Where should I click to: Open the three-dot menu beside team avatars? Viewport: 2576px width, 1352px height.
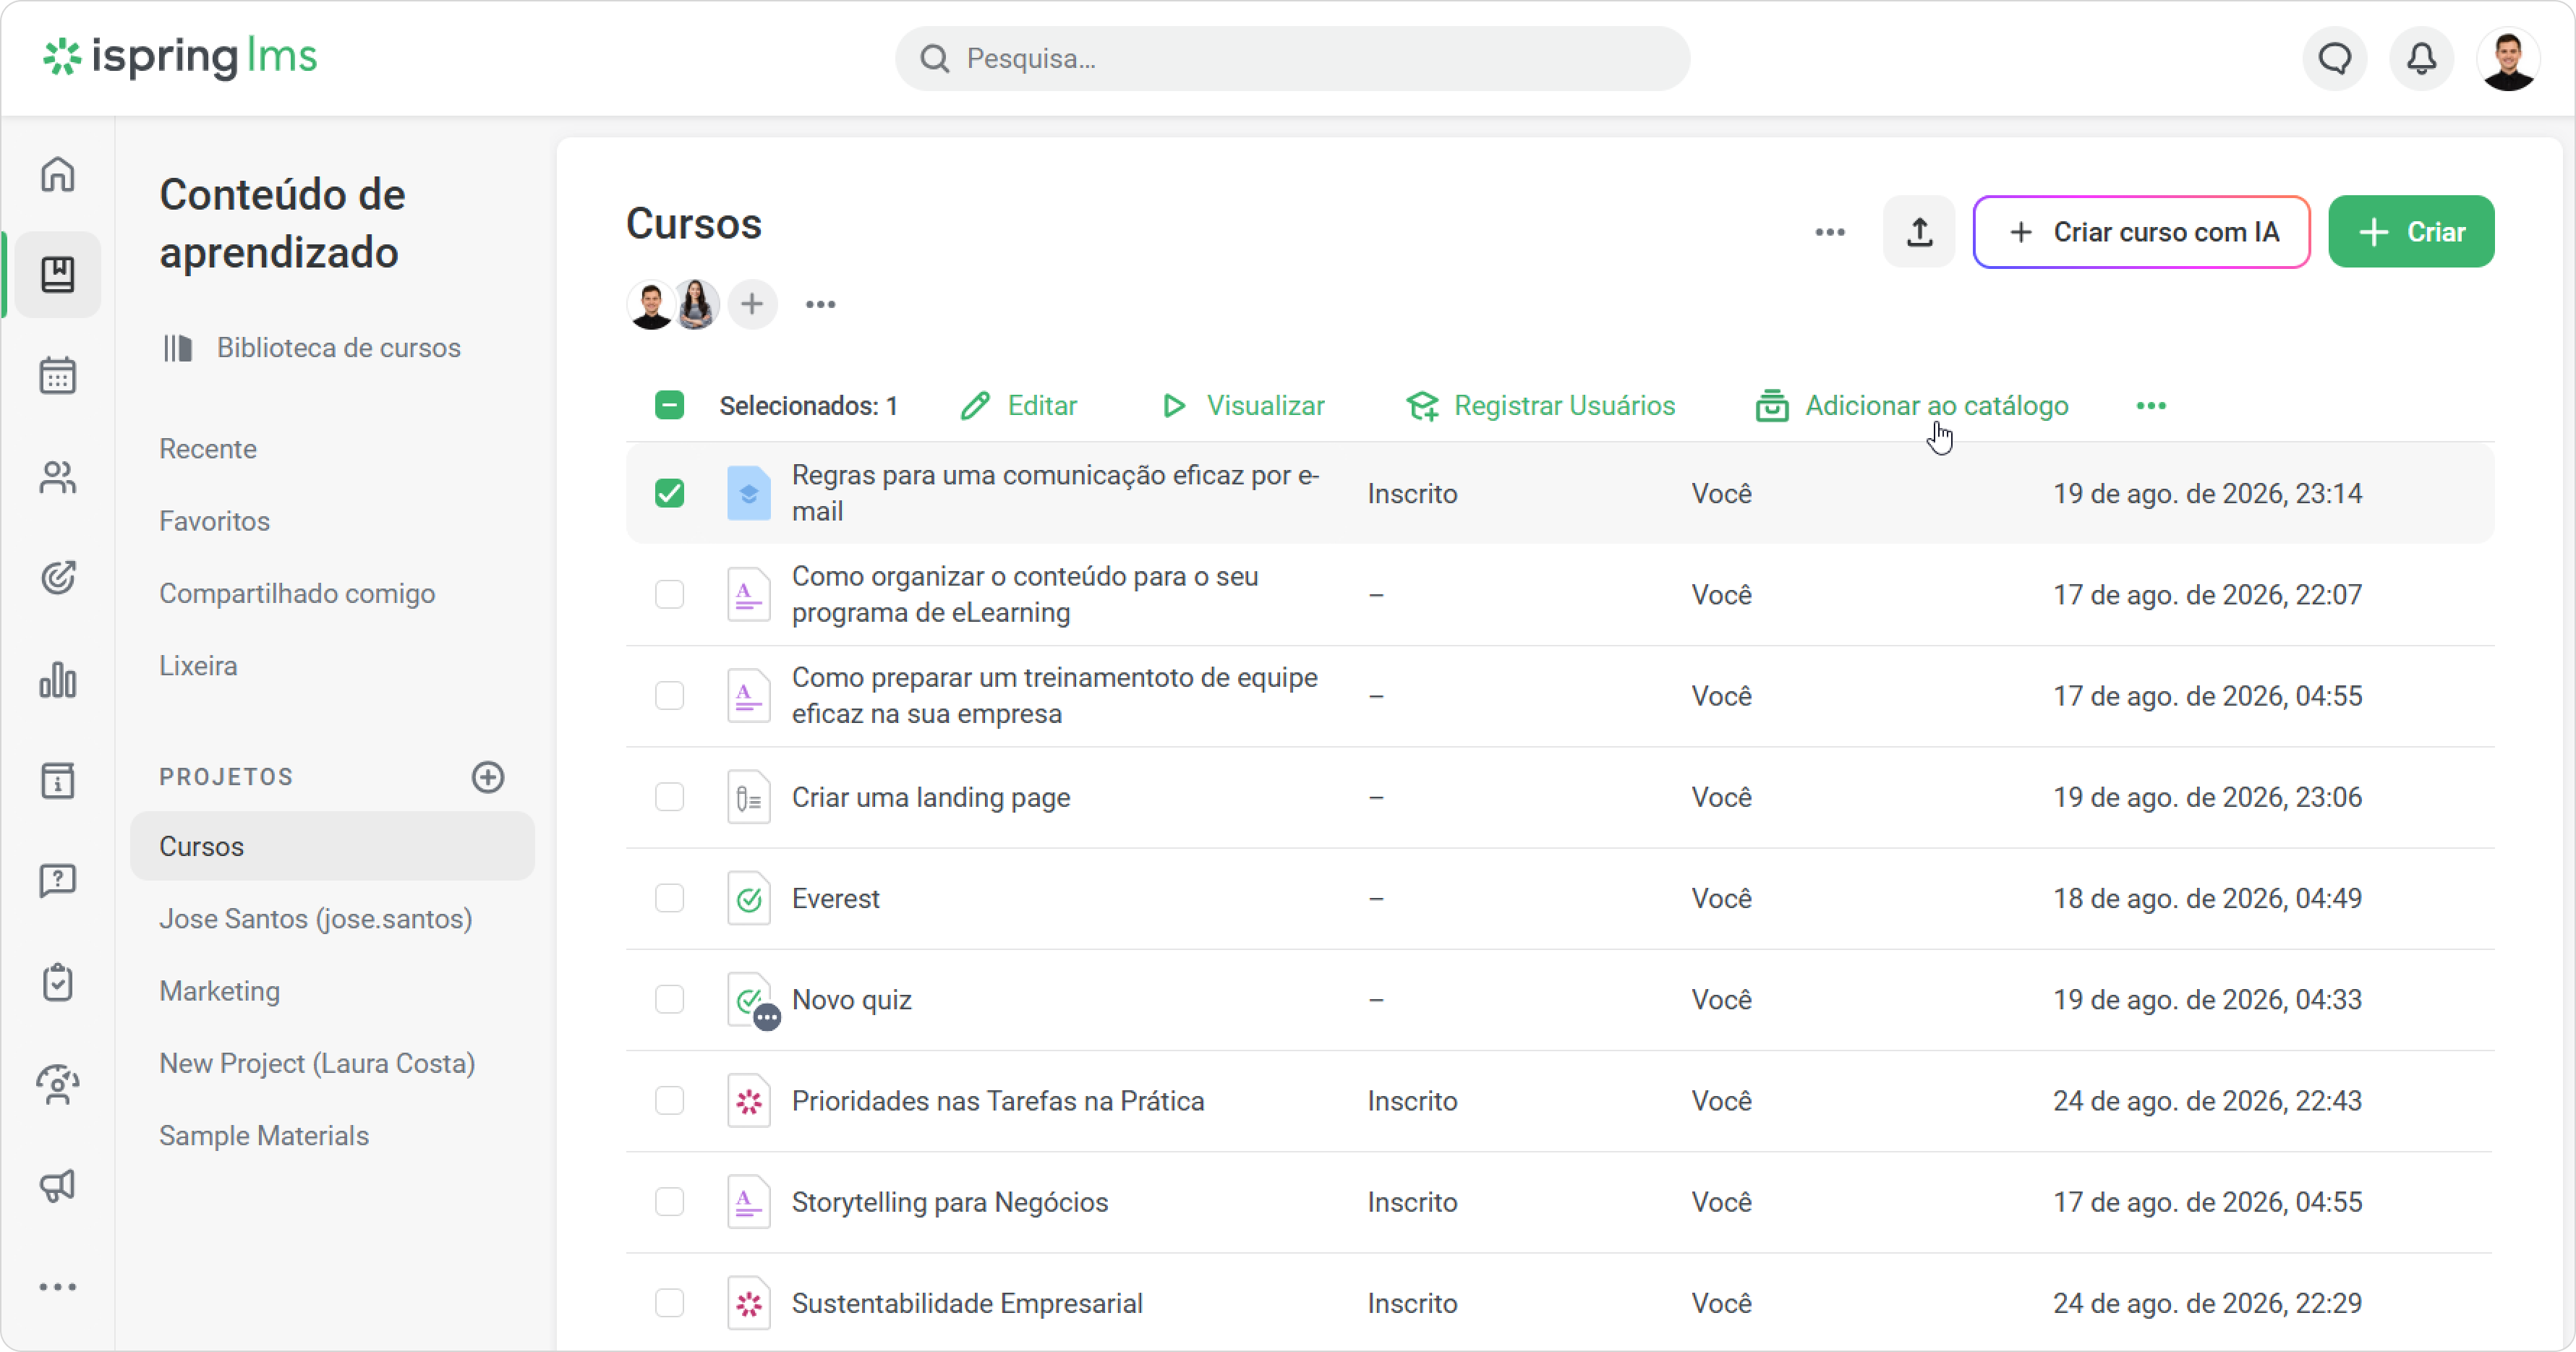coord(820,304)
